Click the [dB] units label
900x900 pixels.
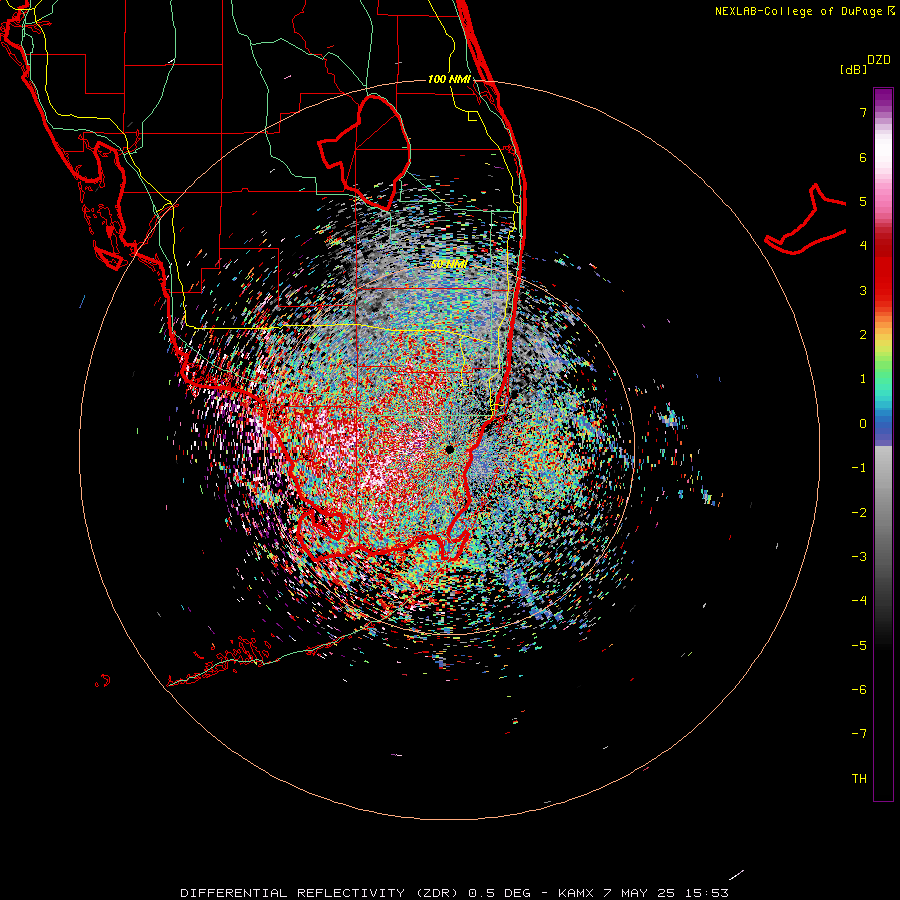[x=853, y=69]
